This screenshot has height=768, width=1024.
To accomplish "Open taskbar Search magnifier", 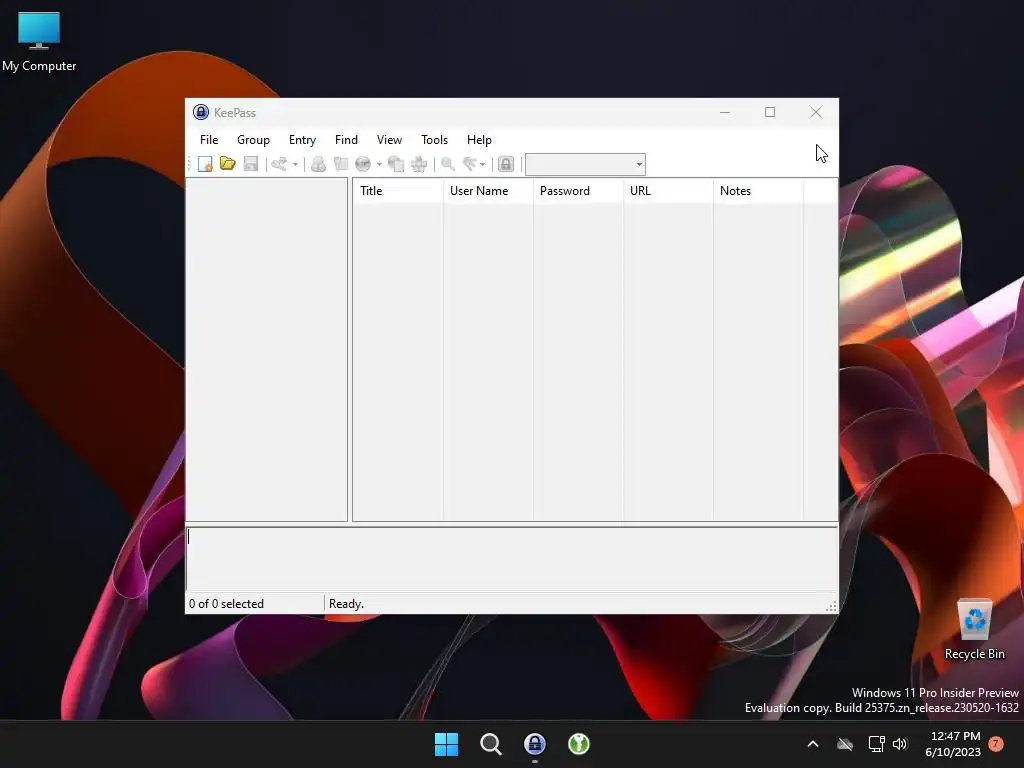I will 490,744.
